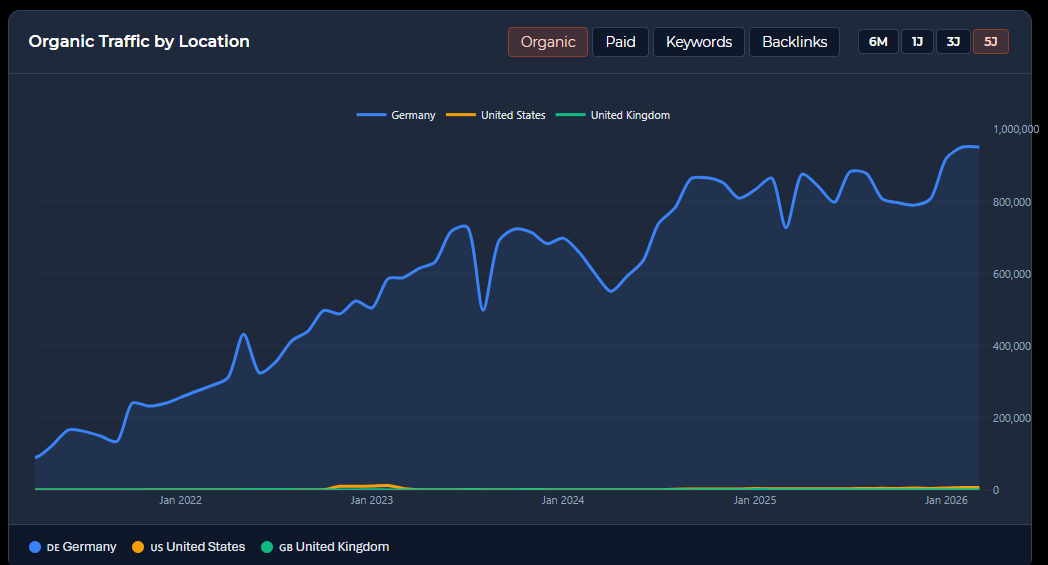Select the Keywords tab

tap(698, 42)
